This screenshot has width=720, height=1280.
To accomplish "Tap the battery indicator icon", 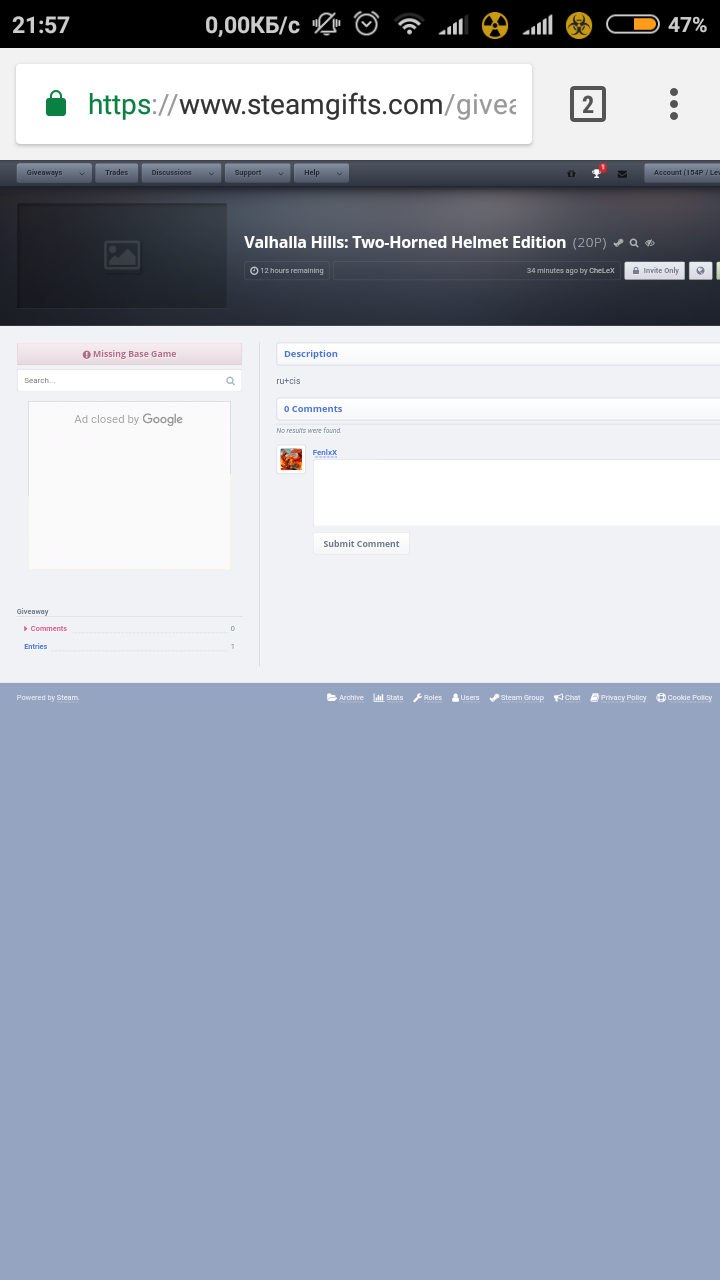I will pos(633,24).
